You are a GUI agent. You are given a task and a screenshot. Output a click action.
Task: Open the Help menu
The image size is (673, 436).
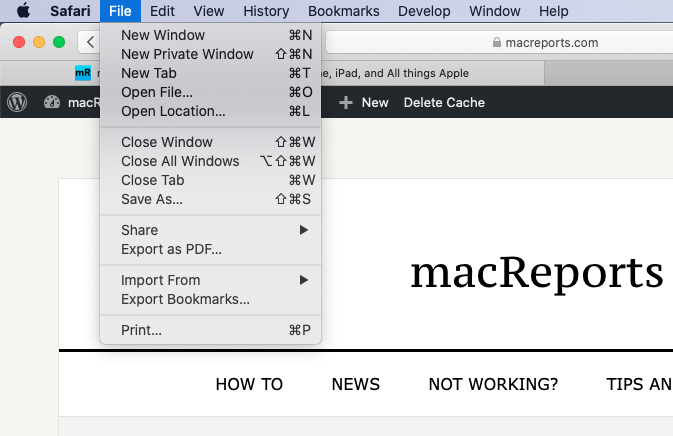[x=554, y=11]
